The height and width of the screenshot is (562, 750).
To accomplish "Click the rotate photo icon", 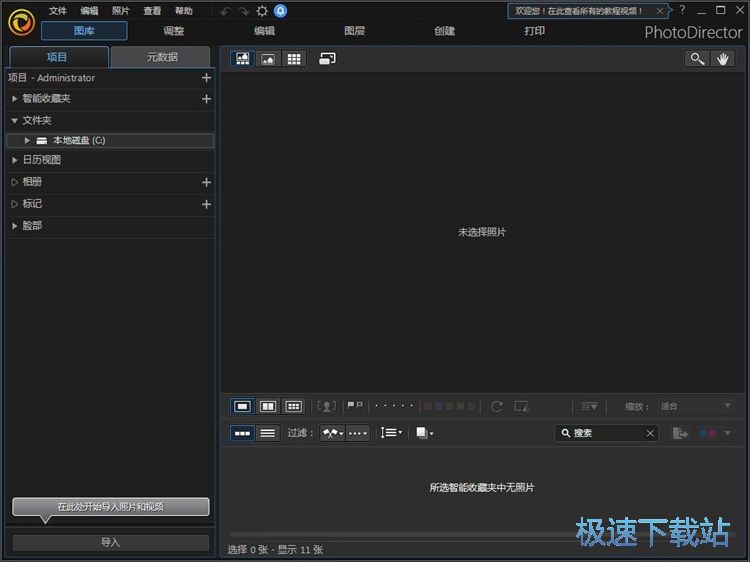I will 497,406.
